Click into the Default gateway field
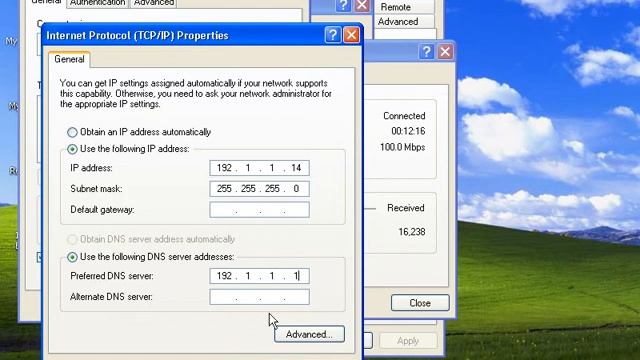640x360 pixels. pos(260,210)
